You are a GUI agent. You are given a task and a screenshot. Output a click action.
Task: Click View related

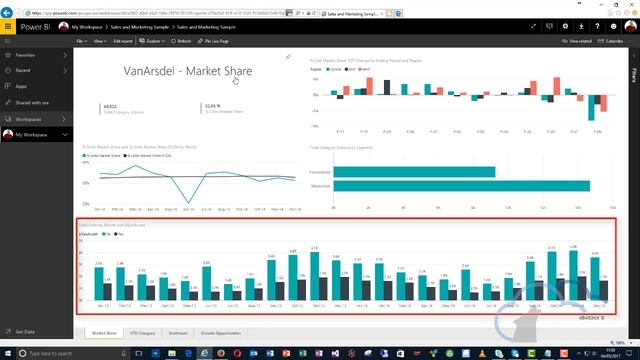click(x=577, y=41)
